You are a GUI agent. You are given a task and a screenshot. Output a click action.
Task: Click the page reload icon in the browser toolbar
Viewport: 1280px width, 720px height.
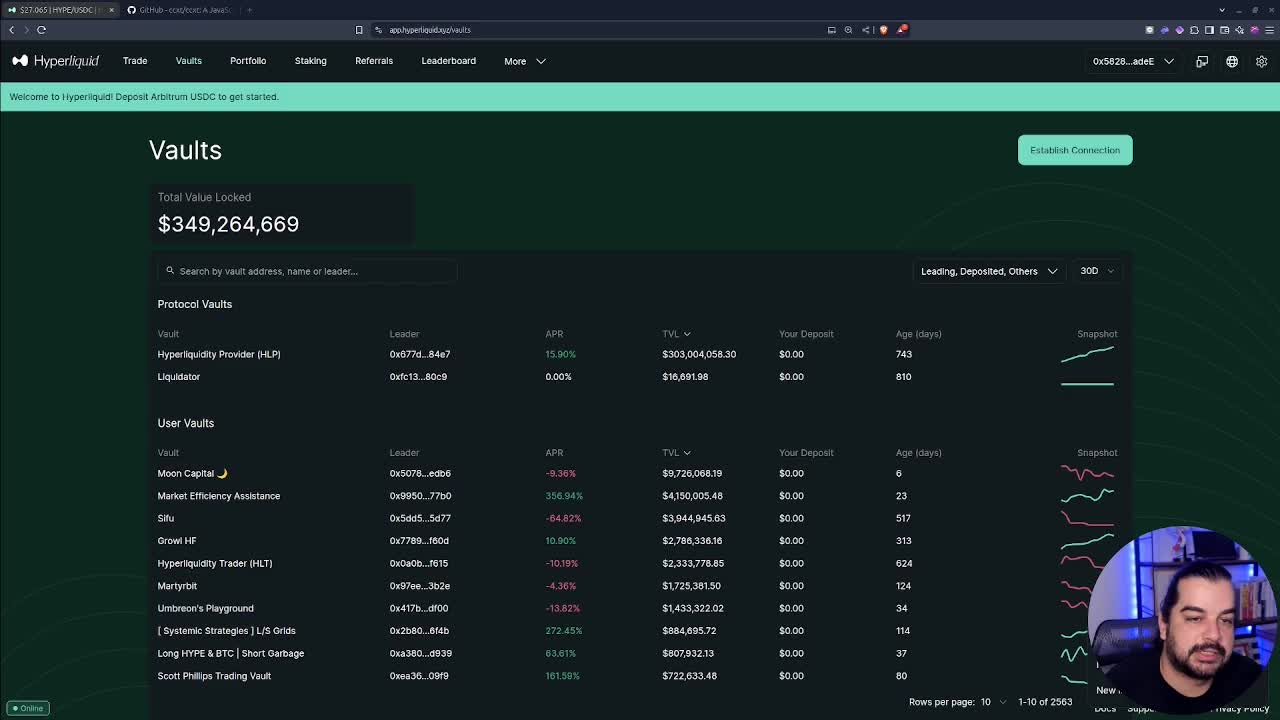(42, 30)
